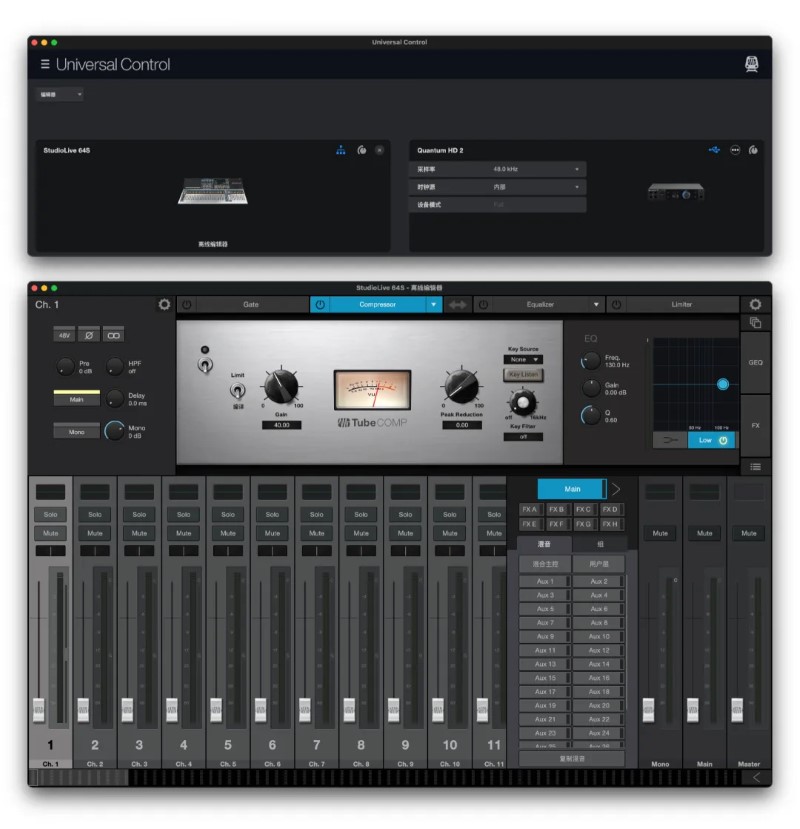This screenshot has width=800, height=829.
Task: Switch to the Limiter tab
Action: click(x=682, y=305)
